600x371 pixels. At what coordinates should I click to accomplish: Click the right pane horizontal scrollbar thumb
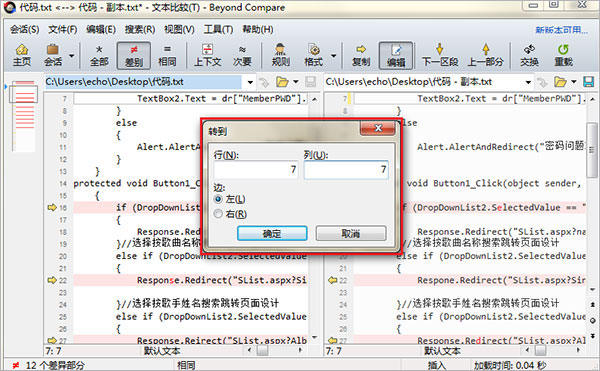pyautogui.click(x=540, y=350)
